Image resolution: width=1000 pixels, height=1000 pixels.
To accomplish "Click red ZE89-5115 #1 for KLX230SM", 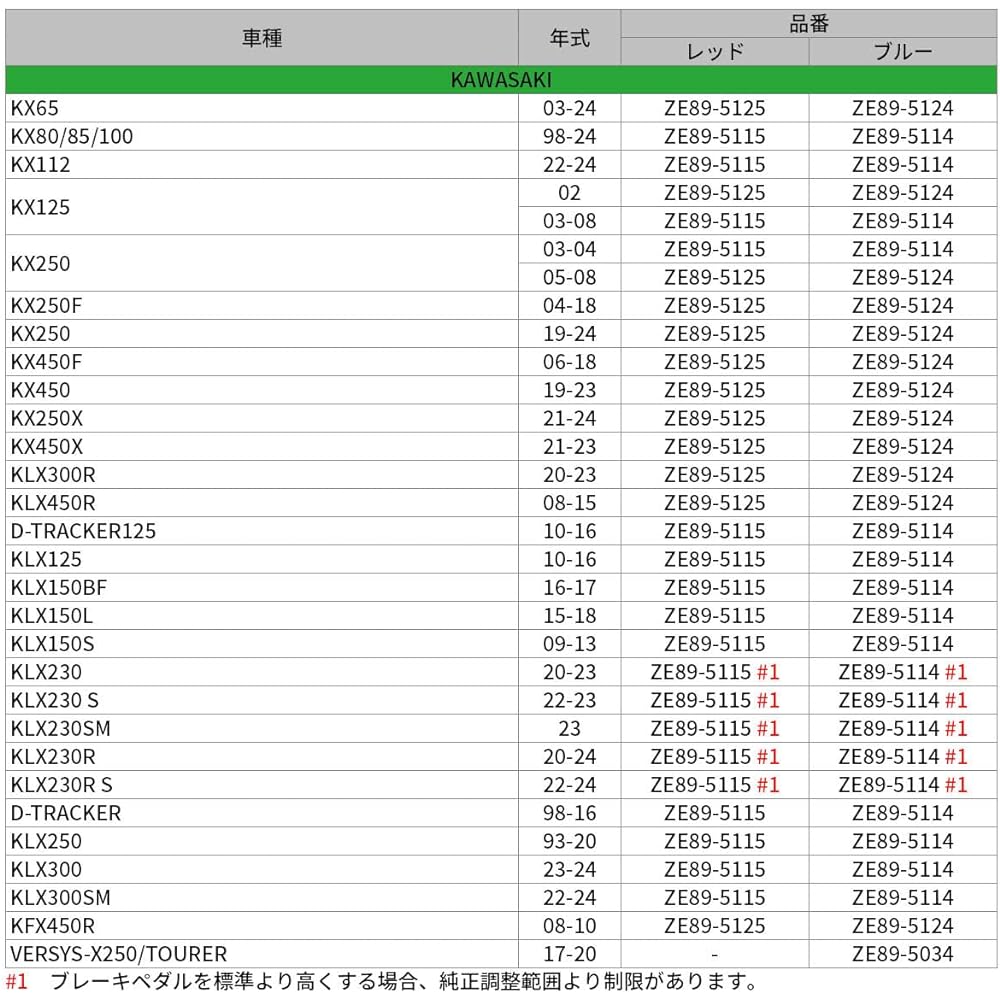I will pos(714,728).
